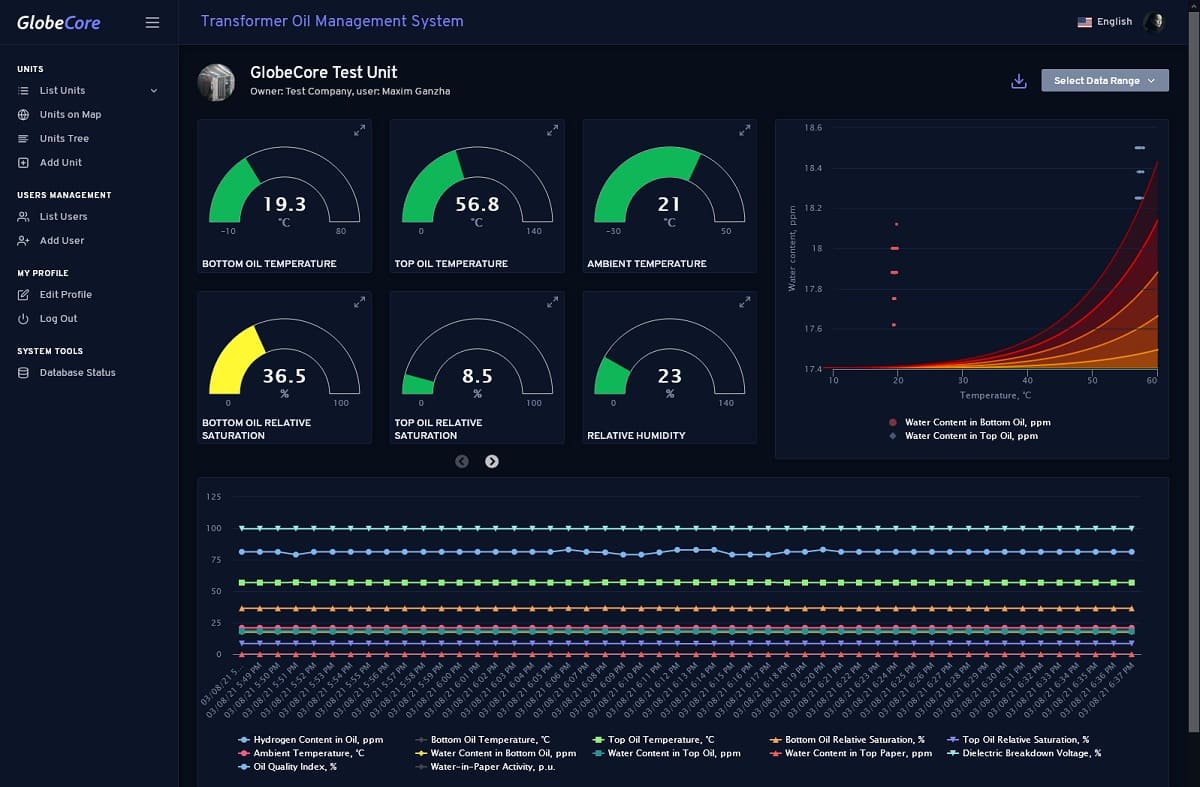The width and height of the screenshot is (1200, 787).
Task: Open Units on Map page
Action: 70,115
